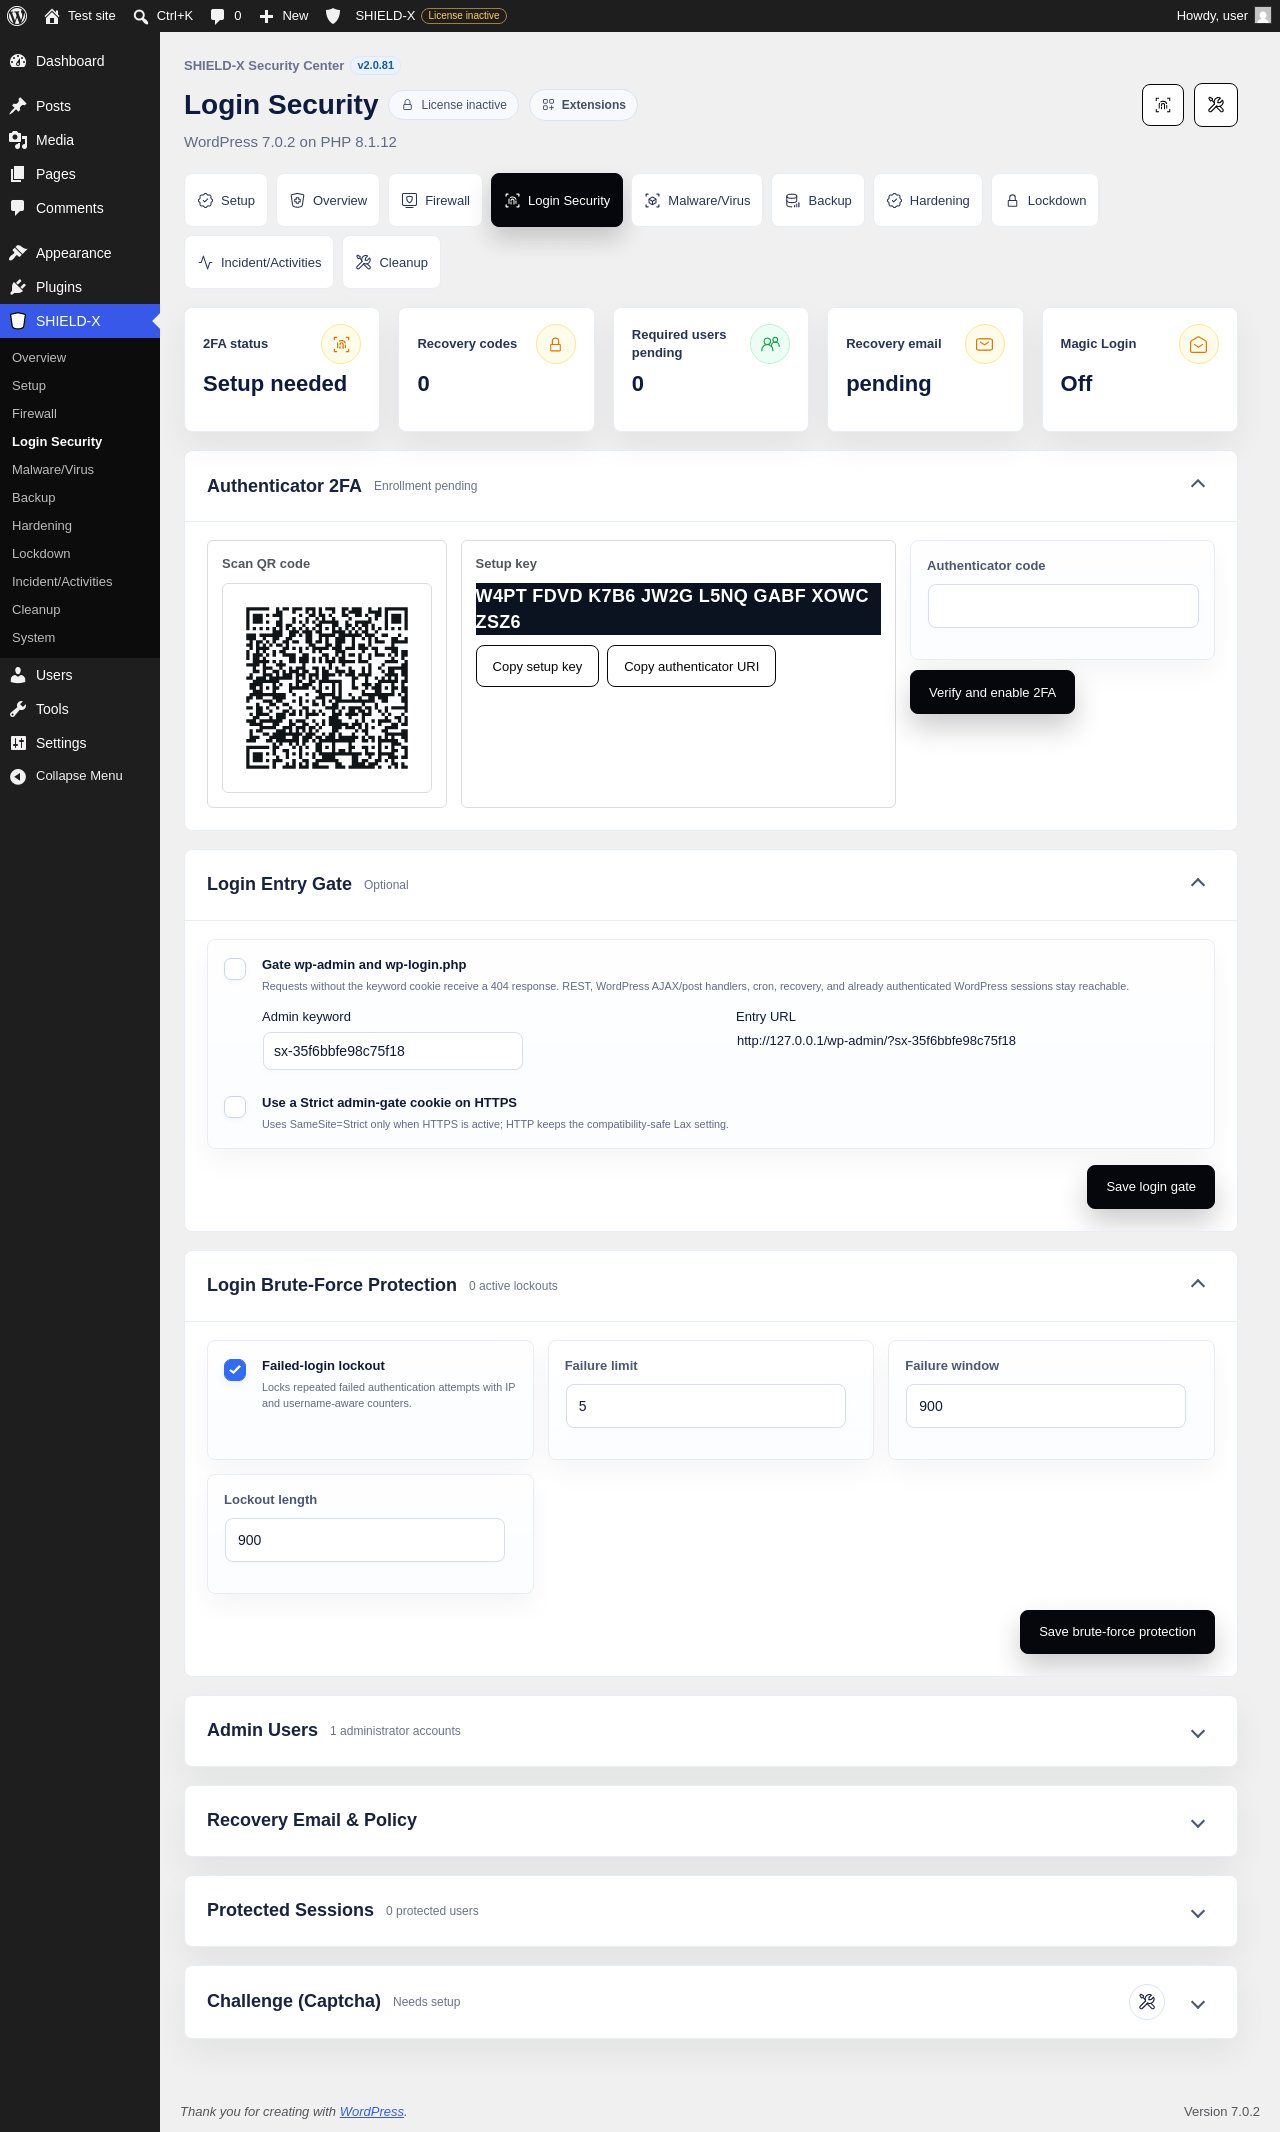1280x2132 pixels.
Task: Click the user avatar next to Howdy
Action: pos(1263,16)
